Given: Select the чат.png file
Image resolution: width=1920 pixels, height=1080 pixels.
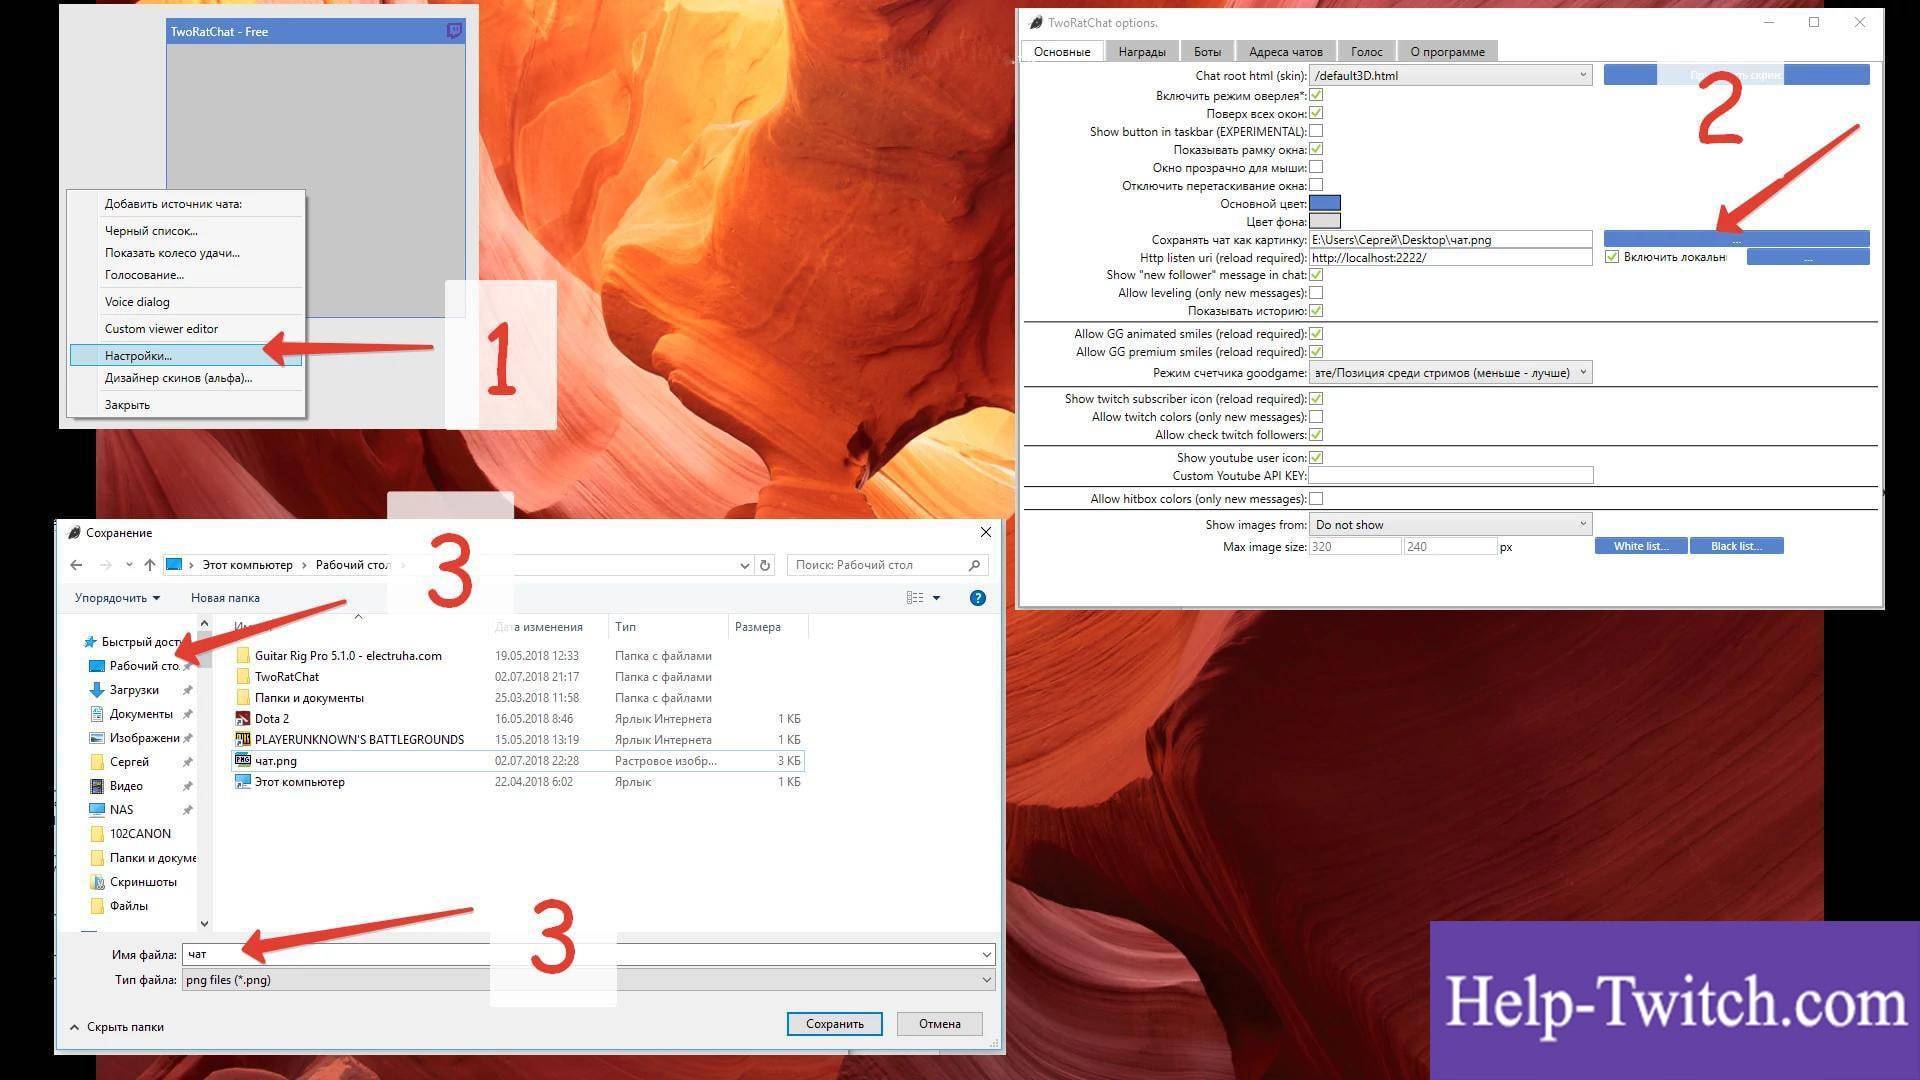Looking at the screenshot, I should coord(276,761).
